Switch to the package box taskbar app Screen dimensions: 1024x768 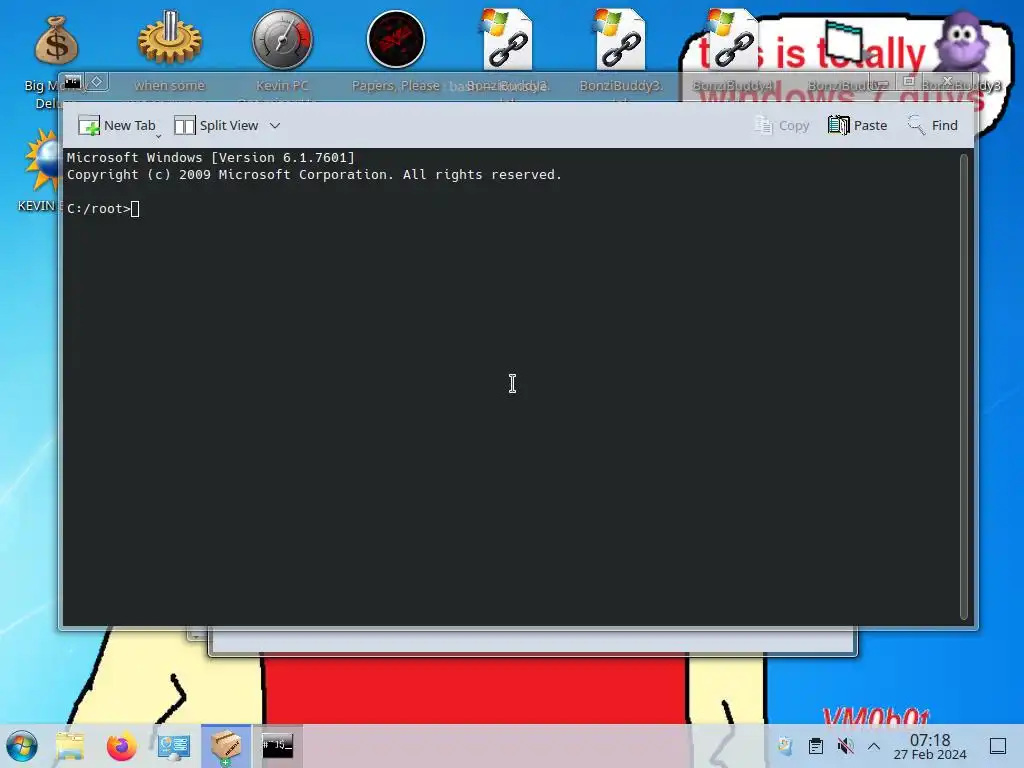[x=225, y=746]
